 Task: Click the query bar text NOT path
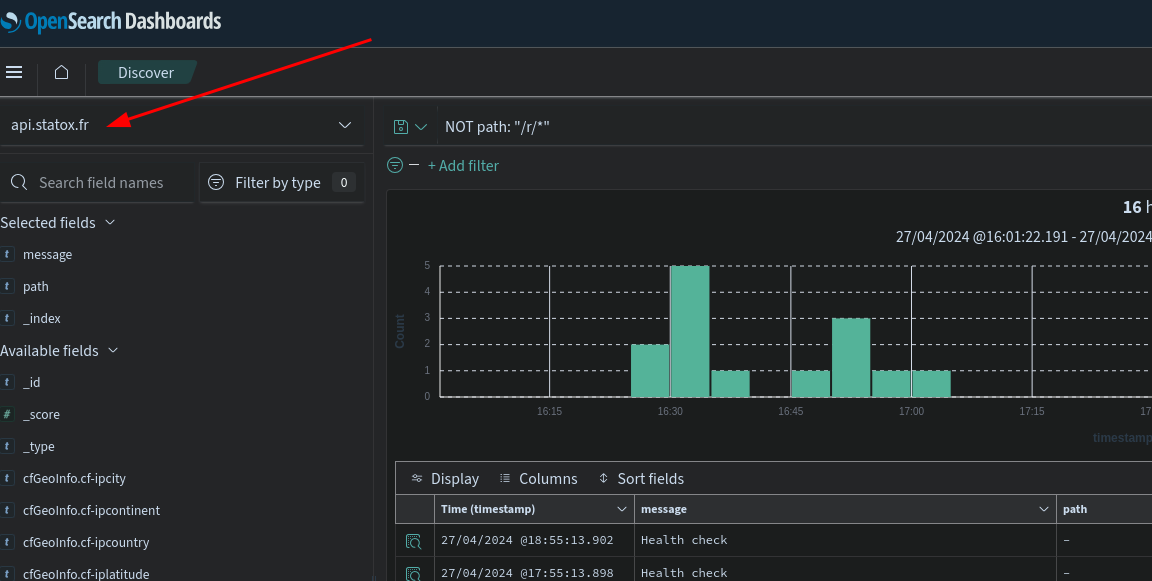[497, 126]
